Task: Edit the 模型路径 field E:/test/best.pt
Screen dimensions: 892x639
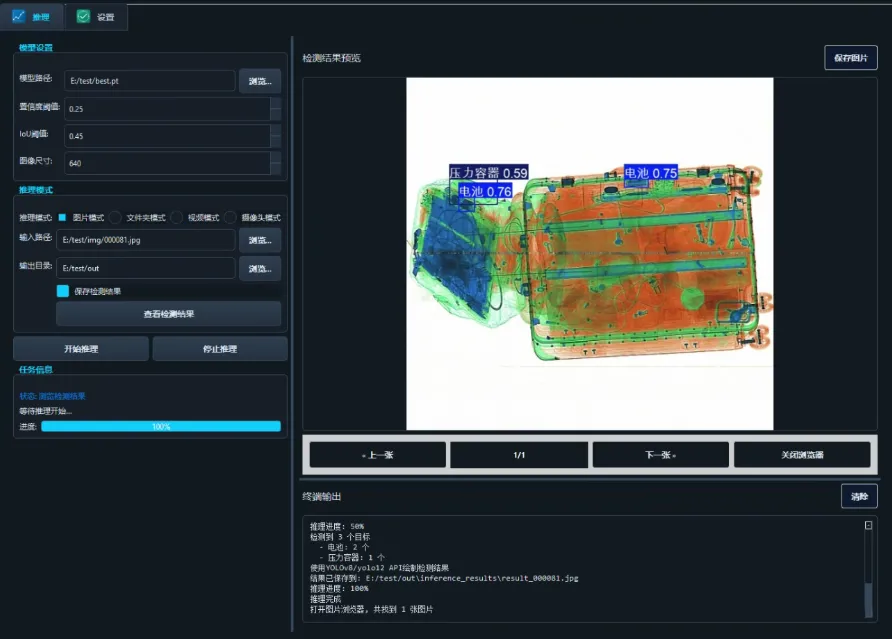Action: point(150,81)
